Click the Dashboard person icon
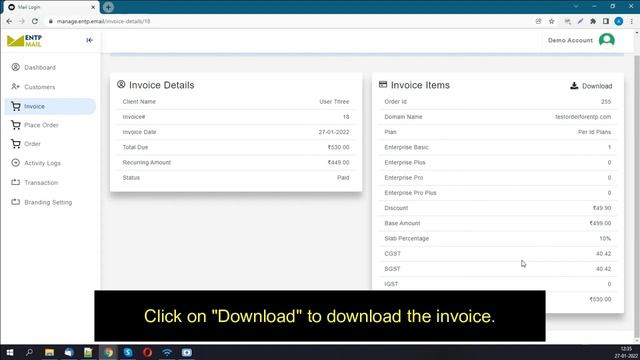 [16, 67]
